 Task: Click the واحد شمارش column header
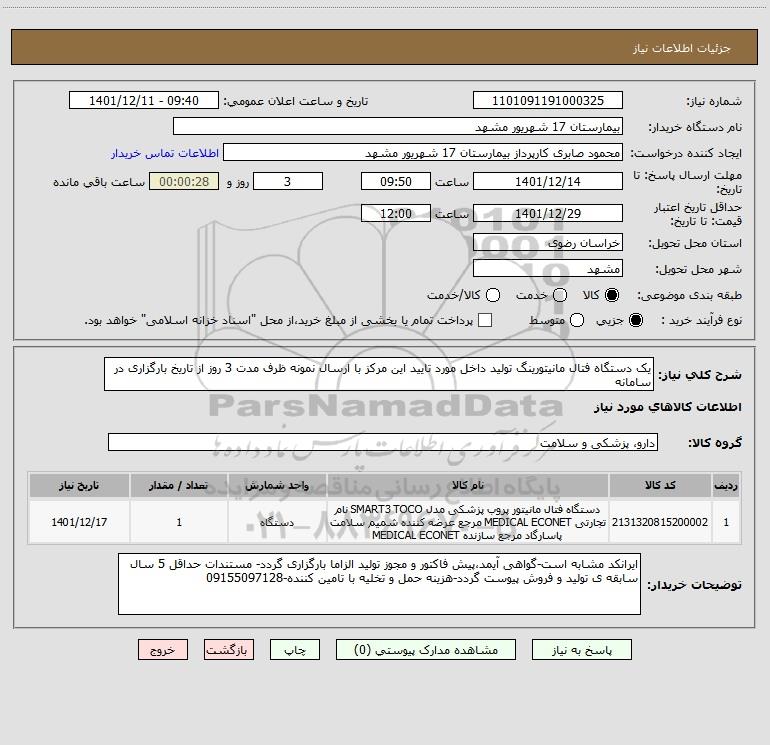click(x=277, y=485)
